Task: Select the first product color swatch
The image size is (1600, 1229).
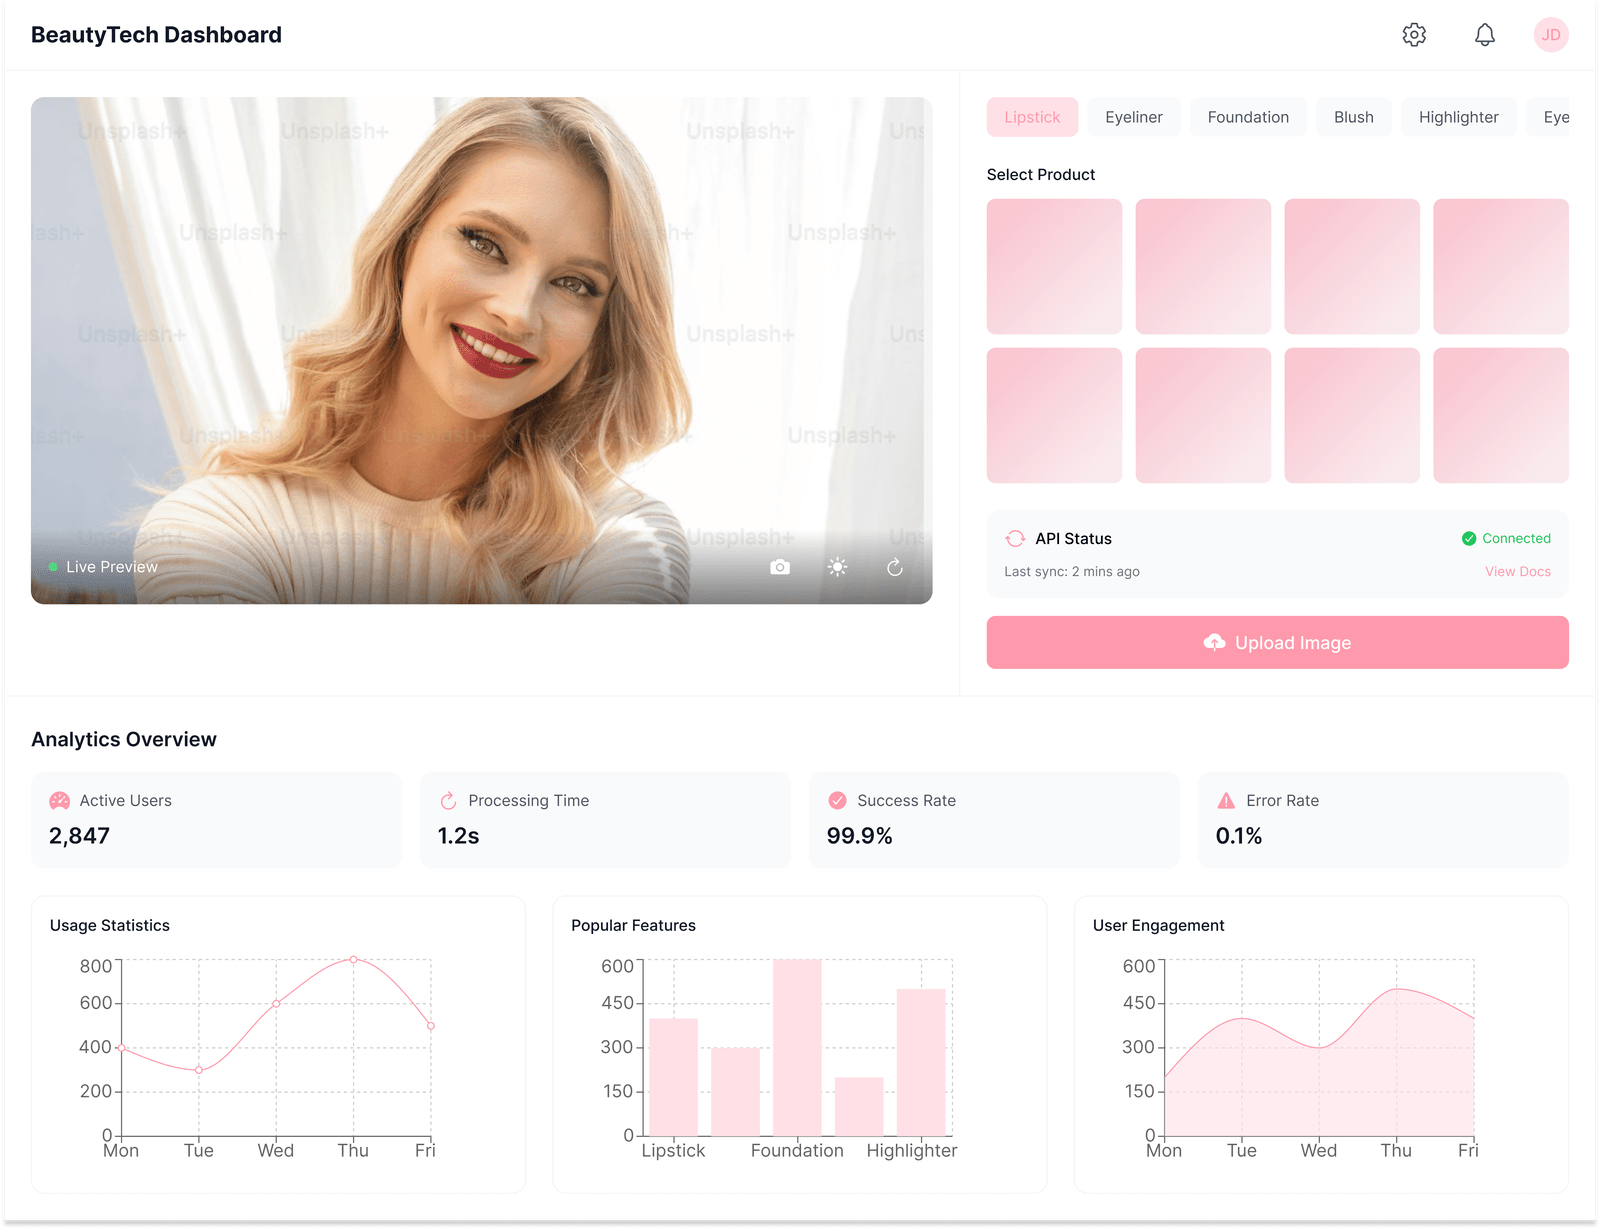Action: coord(1054,266)
